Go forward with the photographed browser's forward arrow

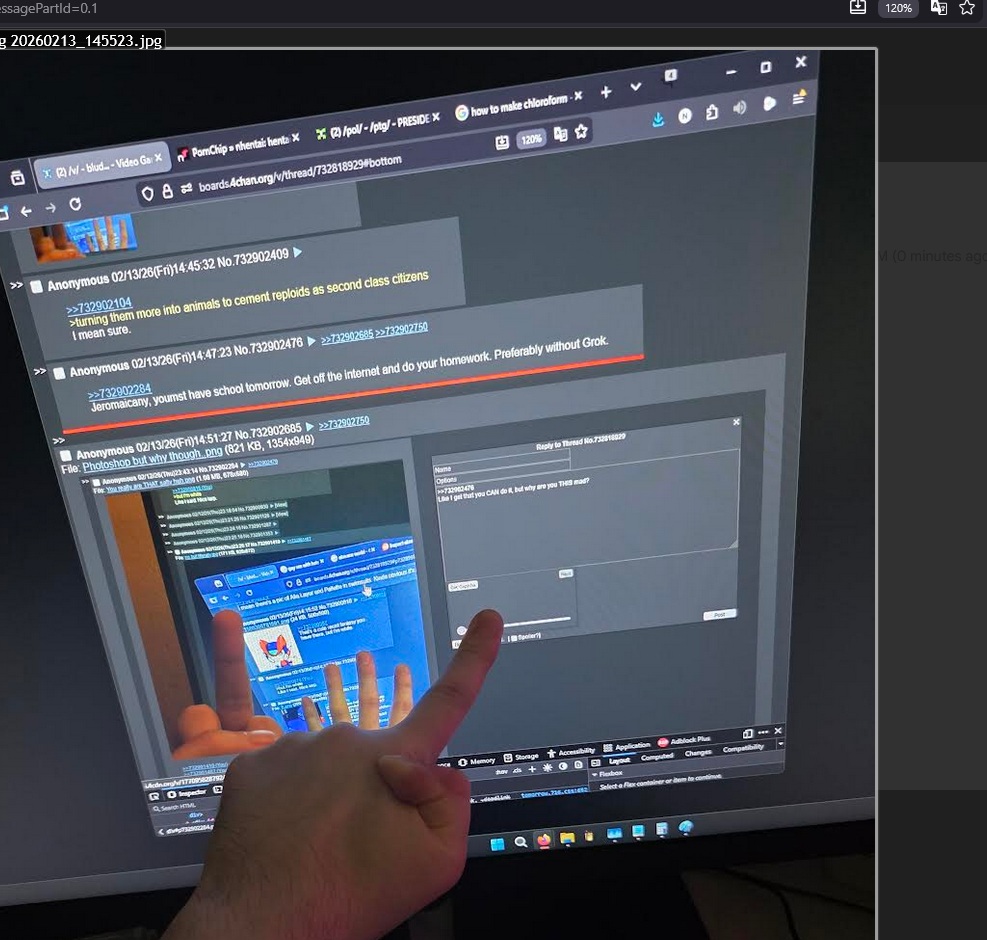tap(50, 208)
